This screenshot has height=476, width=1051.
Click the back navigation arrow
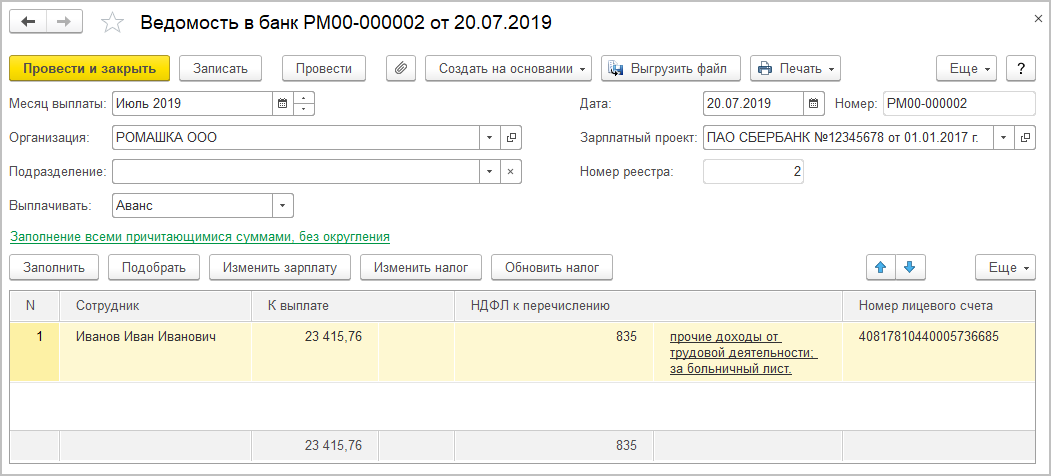pos(28,22)
